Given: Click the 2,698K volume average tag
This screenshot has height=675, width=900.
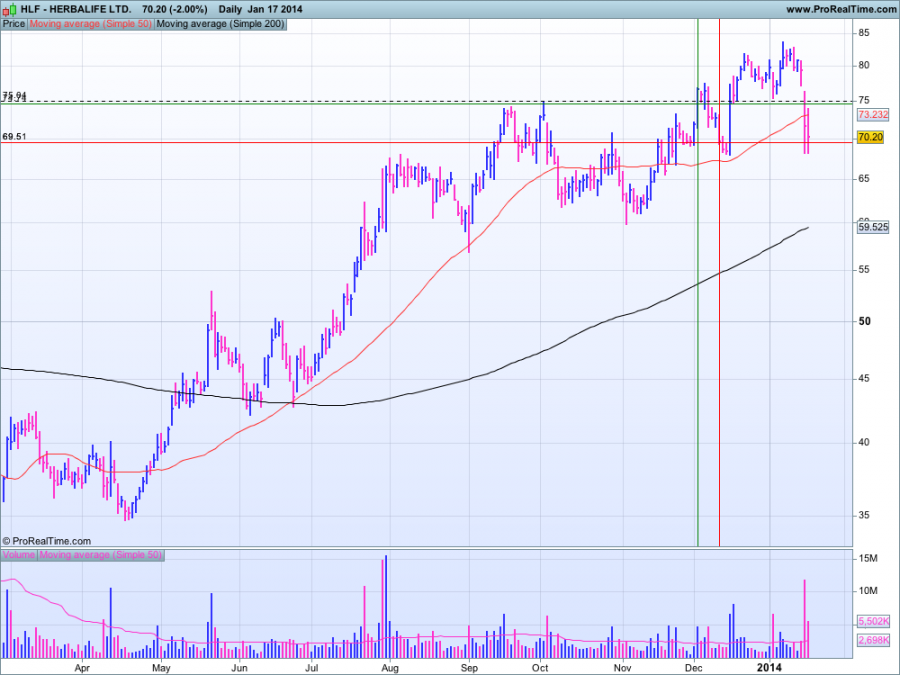Looking at the screenshot, I should [872, 640].
